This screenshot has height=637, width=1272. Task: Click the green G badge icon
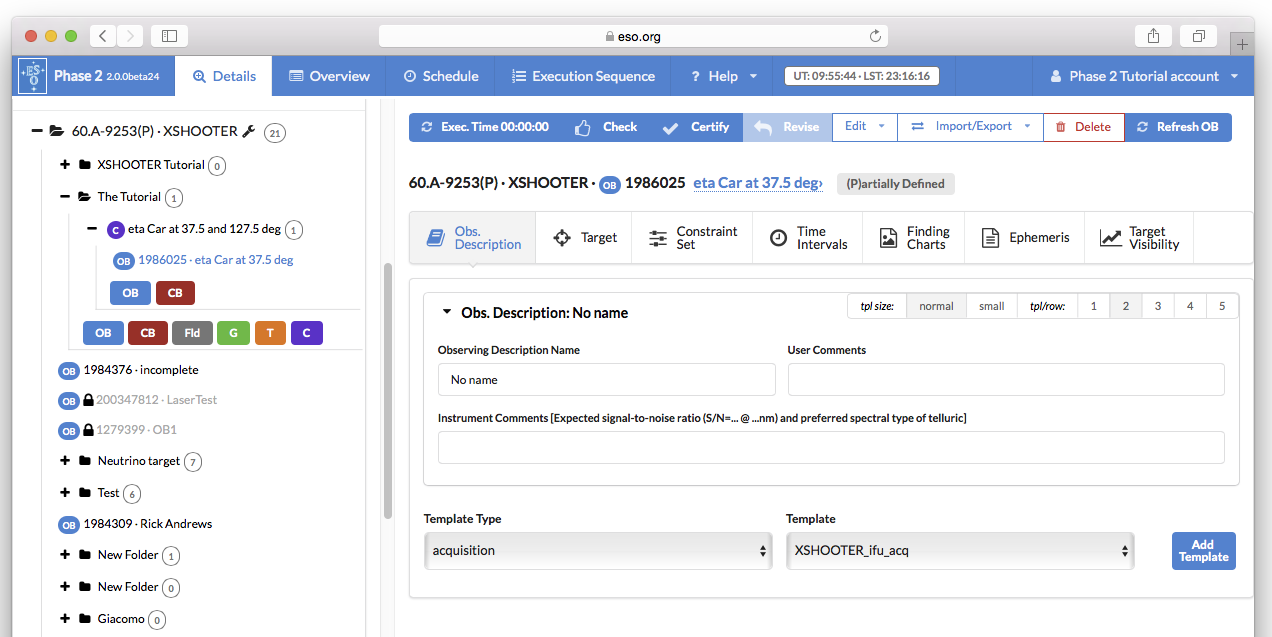point(233,333)
